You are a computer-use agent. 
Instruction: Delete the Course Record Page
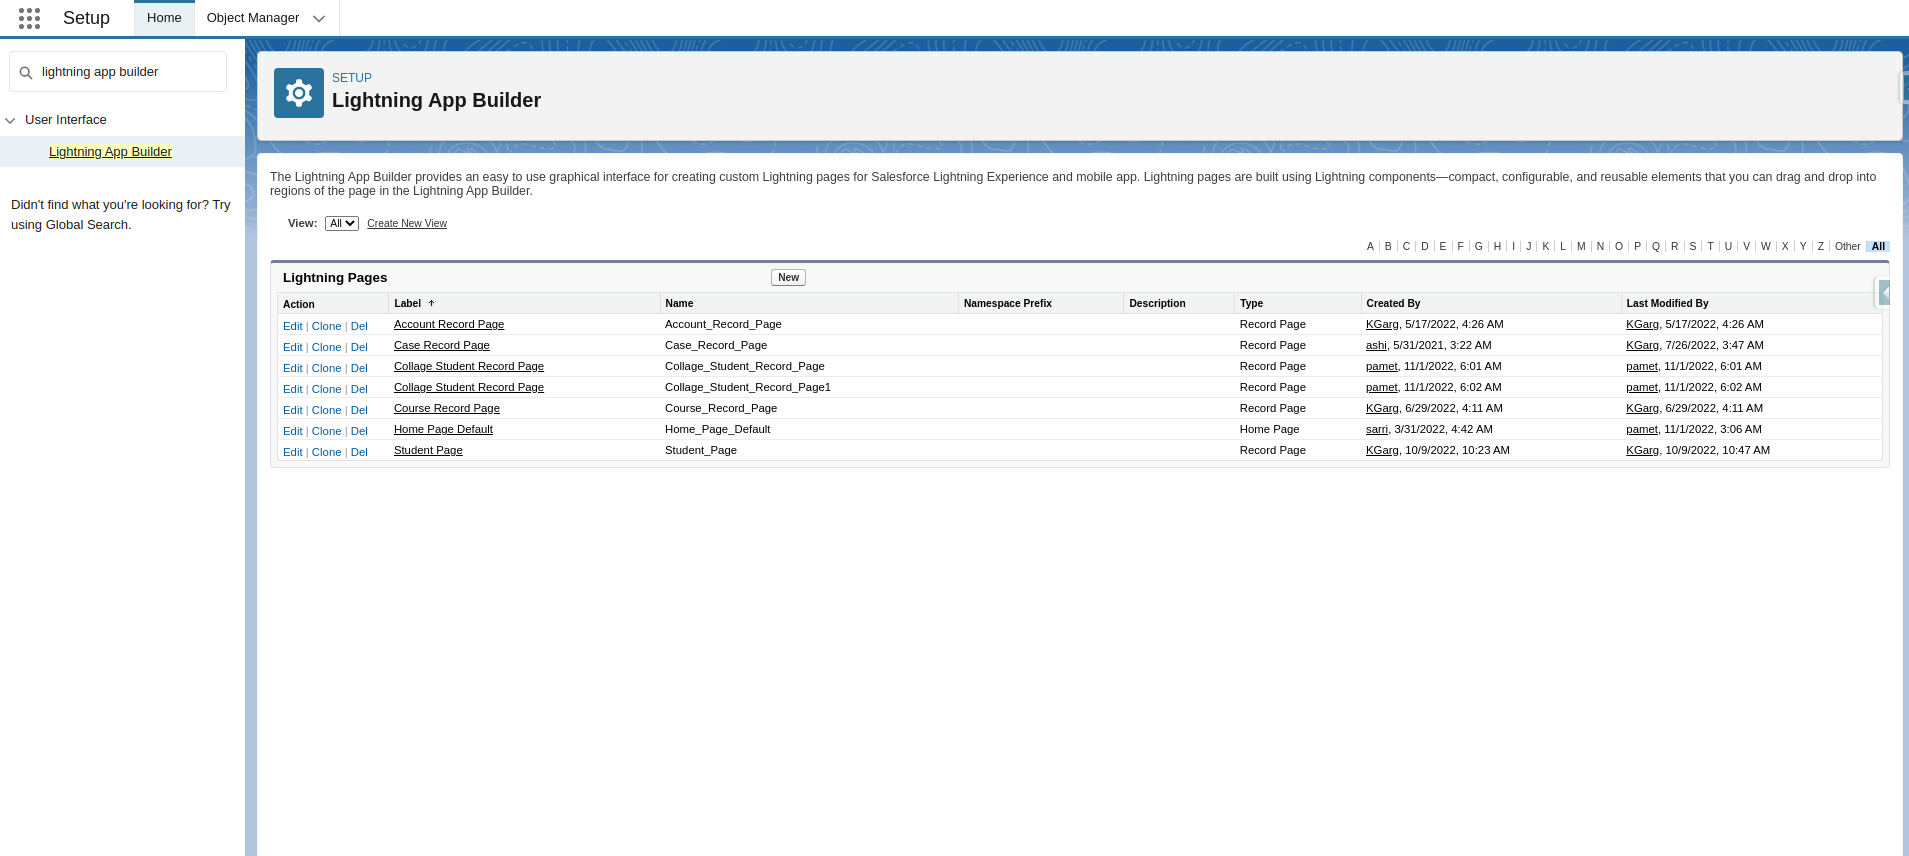359,410
